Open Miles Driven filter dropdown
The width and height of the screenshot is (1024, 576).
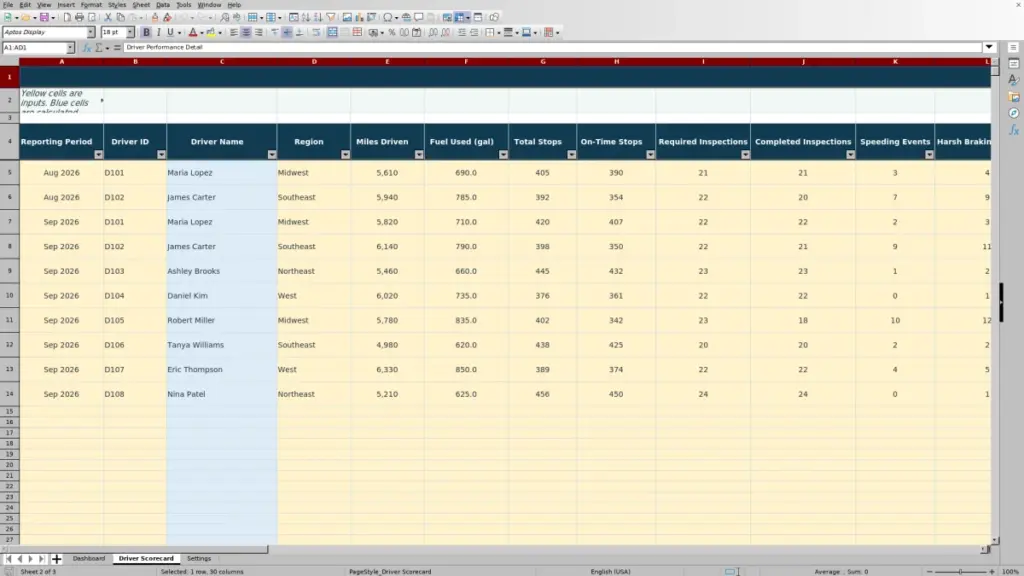coord(419,155)
